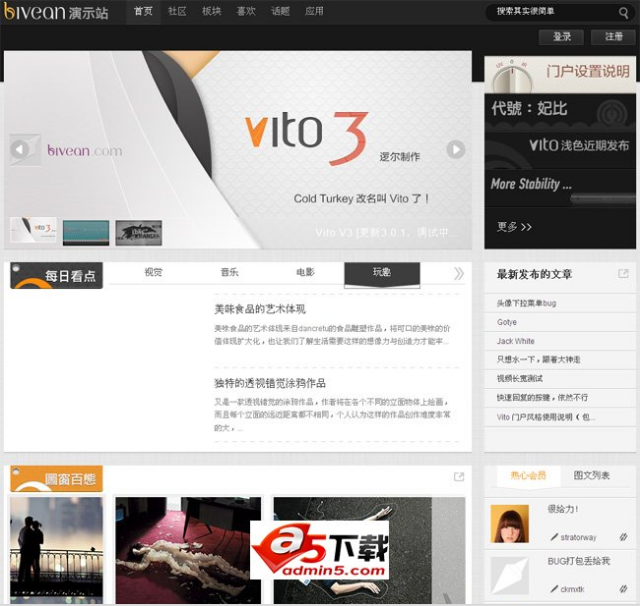Screen dimensions: 640x606
Task: Click pencil icon next to ckmxtk
Action: coord(554,588)
